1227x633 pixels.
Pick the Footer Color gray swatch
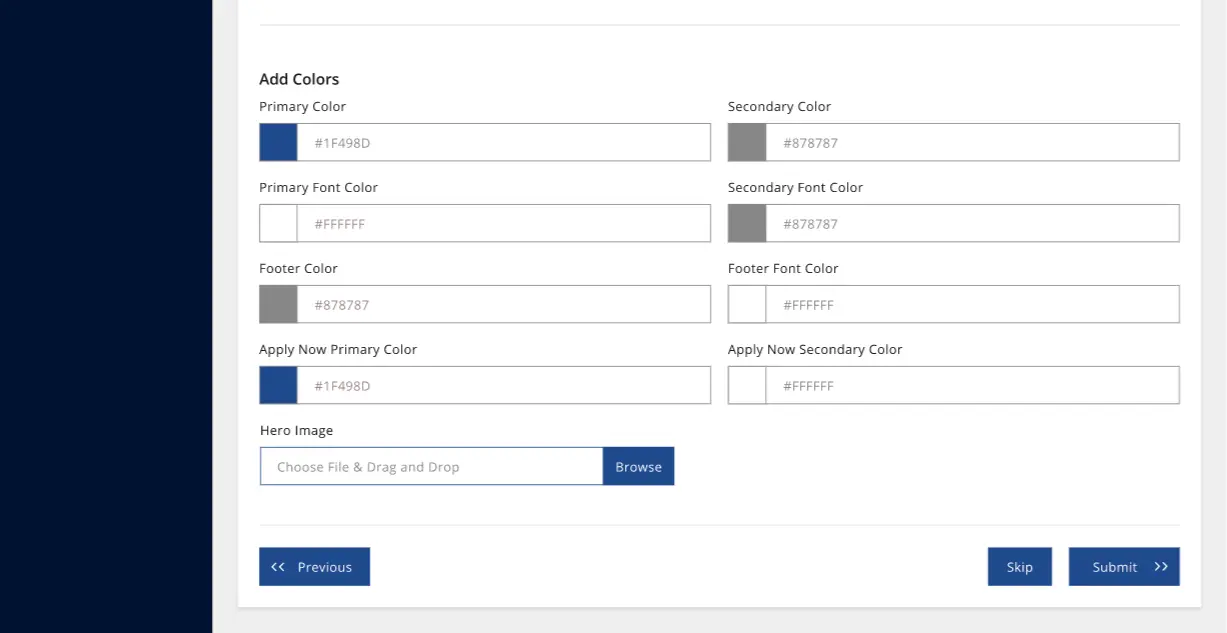[278, 304]
